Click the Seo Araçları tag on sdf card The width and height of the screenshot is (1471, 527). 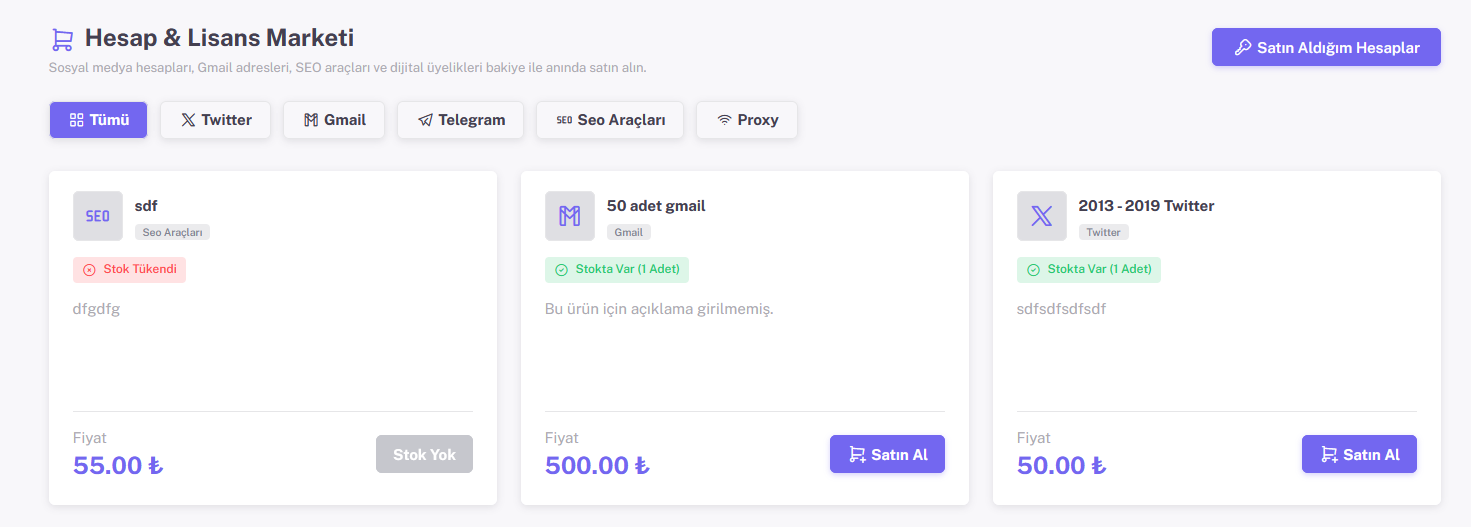tap(172, 232)
